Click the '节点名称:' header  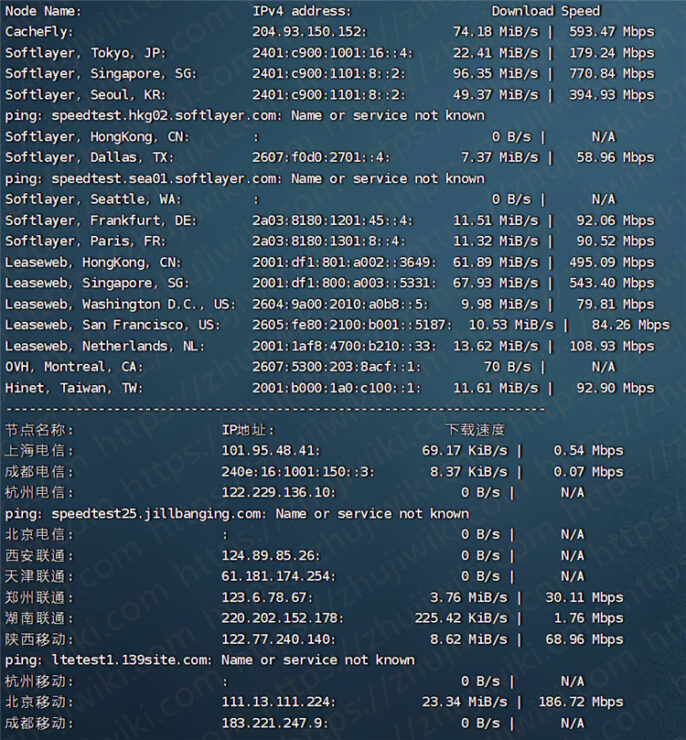coord(40,430)
